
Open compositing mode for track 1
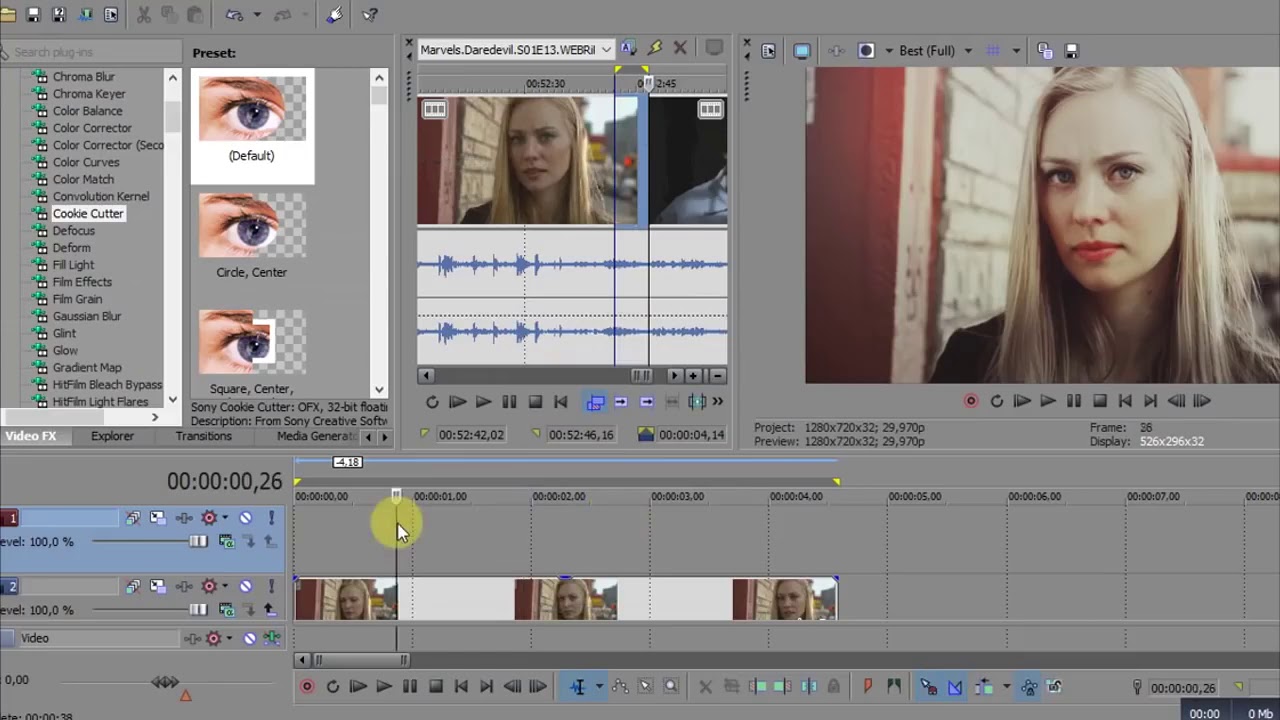pyautogui.click(x=227, y=542)
